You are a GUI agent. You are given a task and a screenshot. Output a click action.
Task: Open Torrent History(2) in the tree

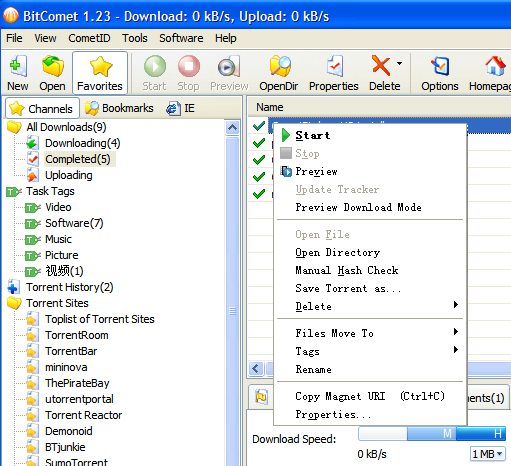(70, 287)
